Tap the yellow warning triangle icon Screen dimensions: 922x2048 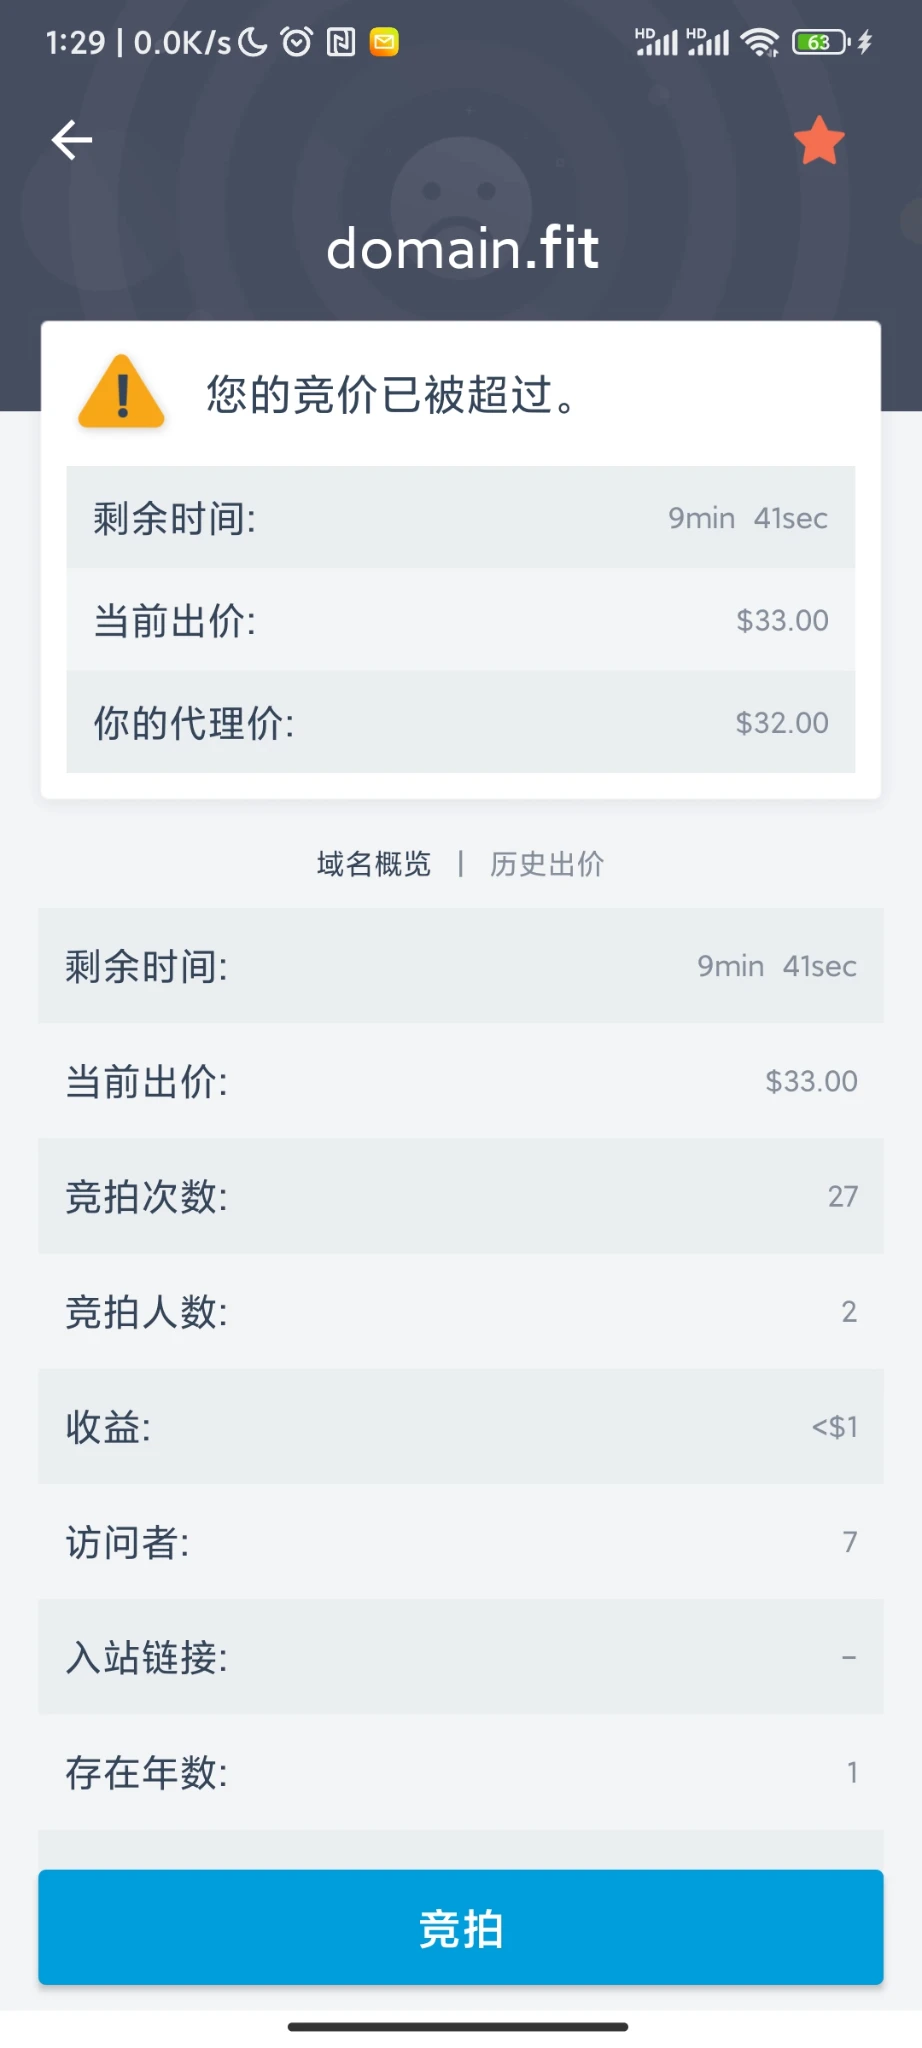pos(121,393)
